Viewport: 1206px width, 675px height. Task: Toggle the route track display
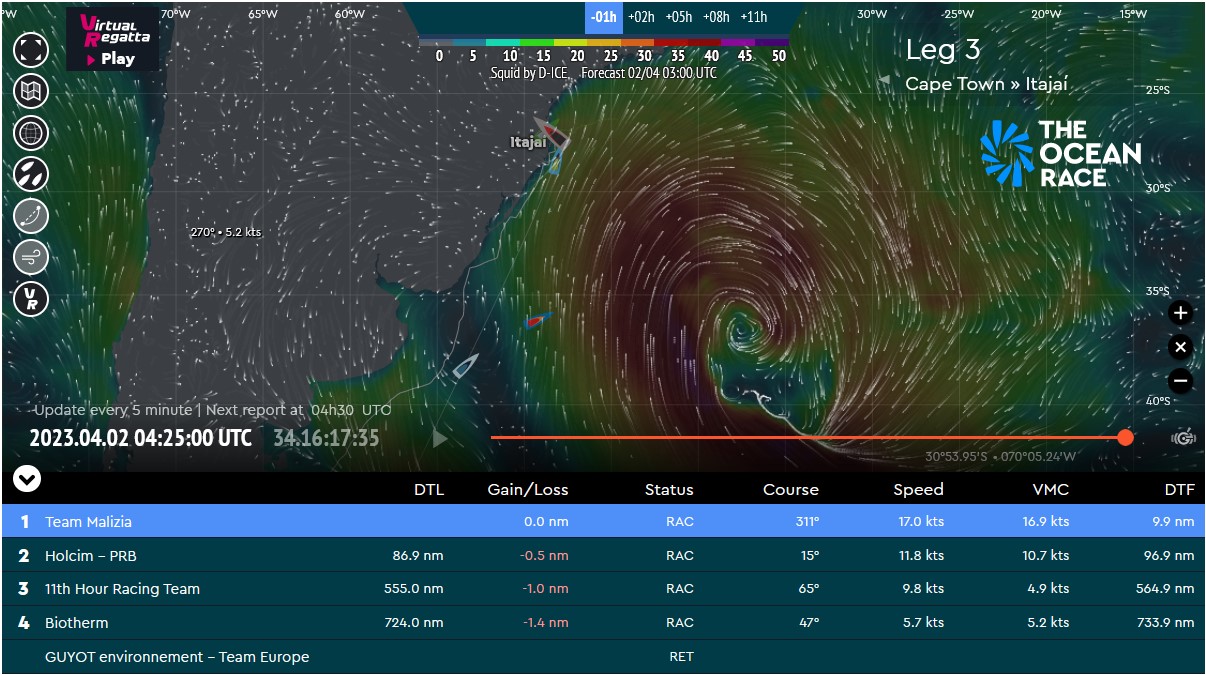31,216
